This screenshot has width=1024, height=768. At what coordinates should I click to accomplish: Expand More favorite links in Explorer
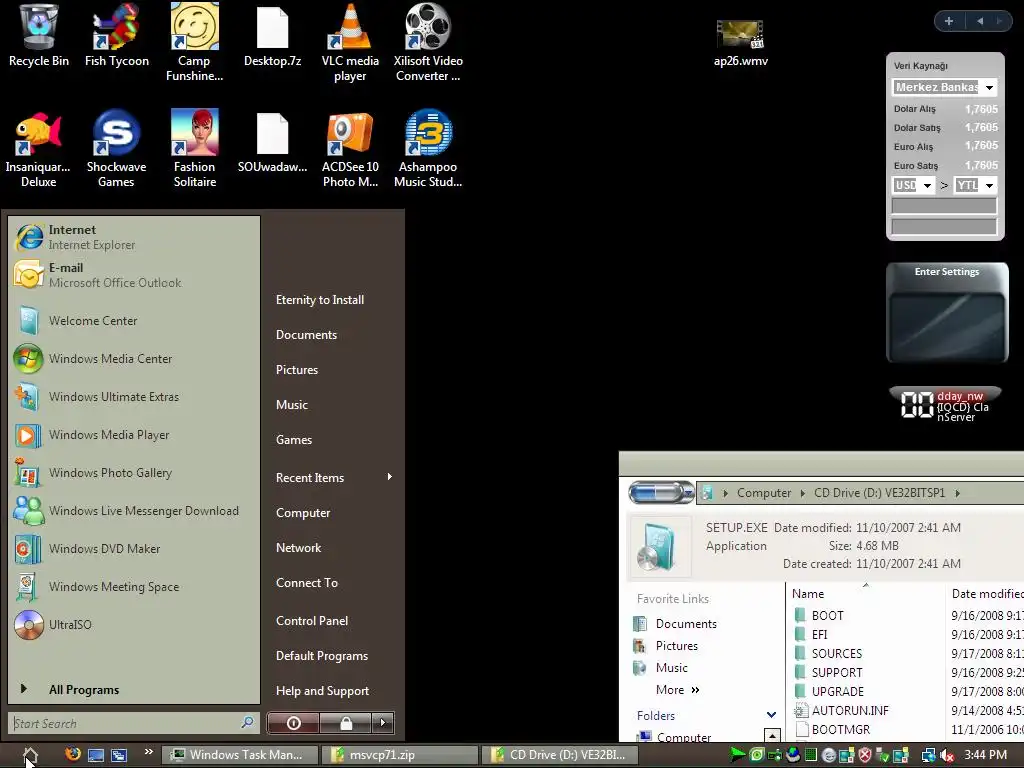(x=677, y=690)
